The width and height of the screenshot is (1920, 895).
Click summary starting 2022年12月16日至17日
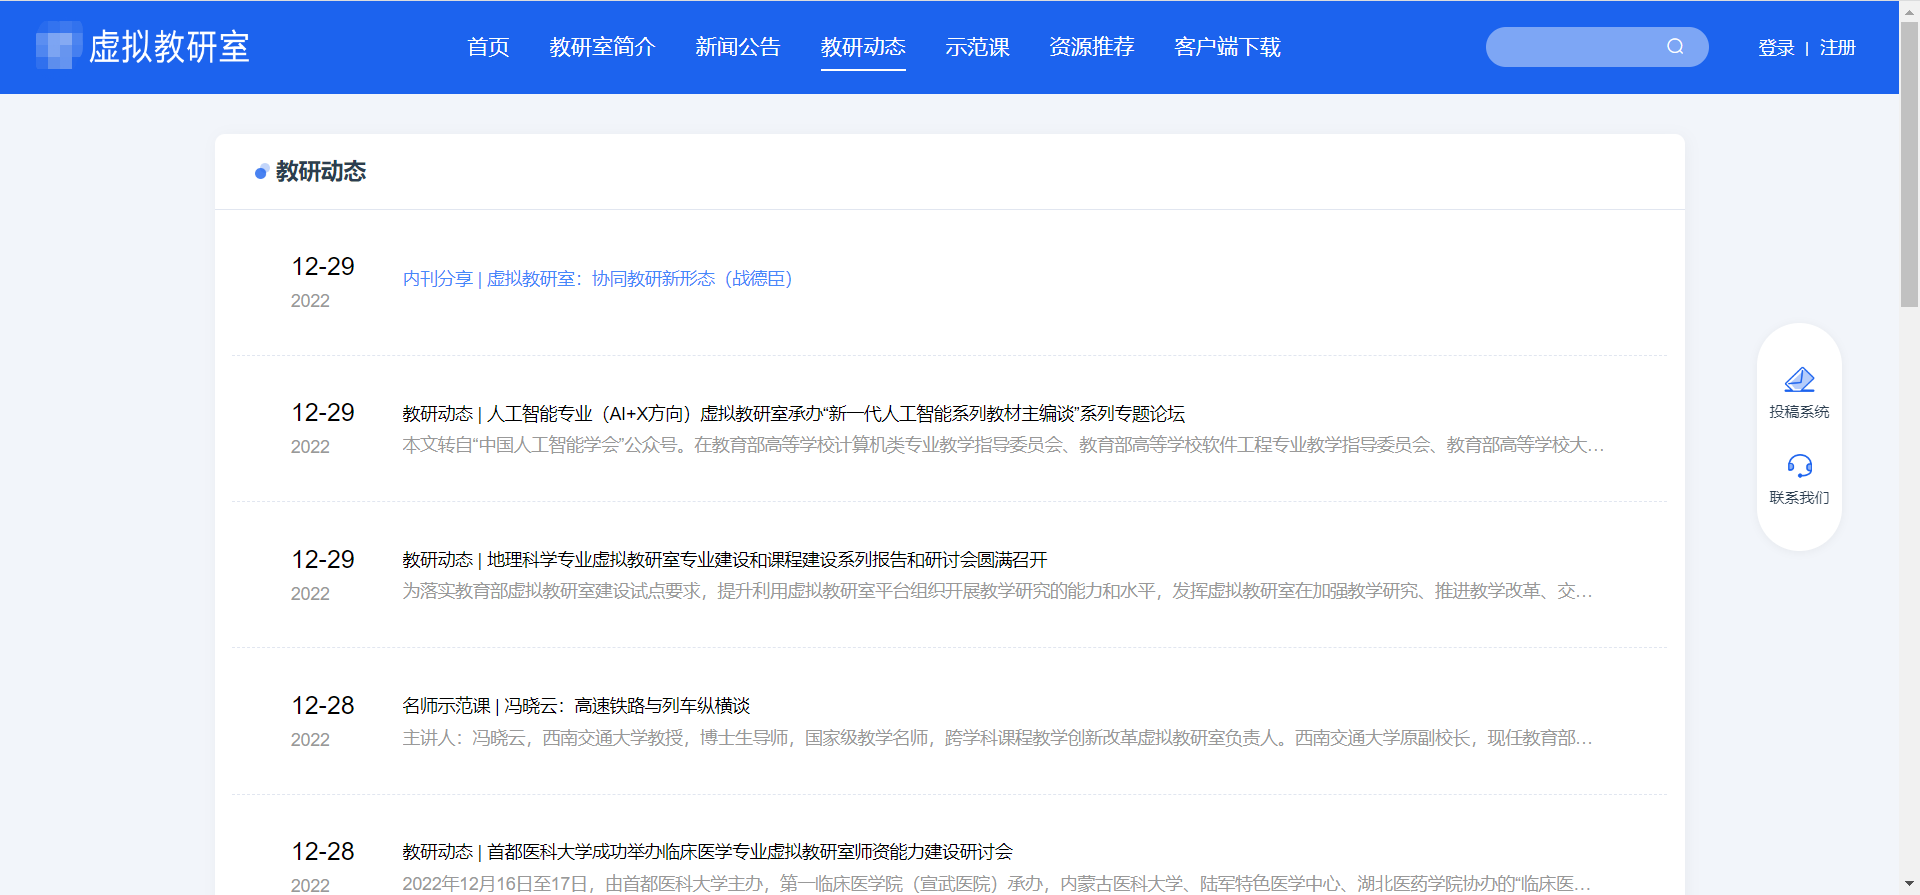(996, 884)
